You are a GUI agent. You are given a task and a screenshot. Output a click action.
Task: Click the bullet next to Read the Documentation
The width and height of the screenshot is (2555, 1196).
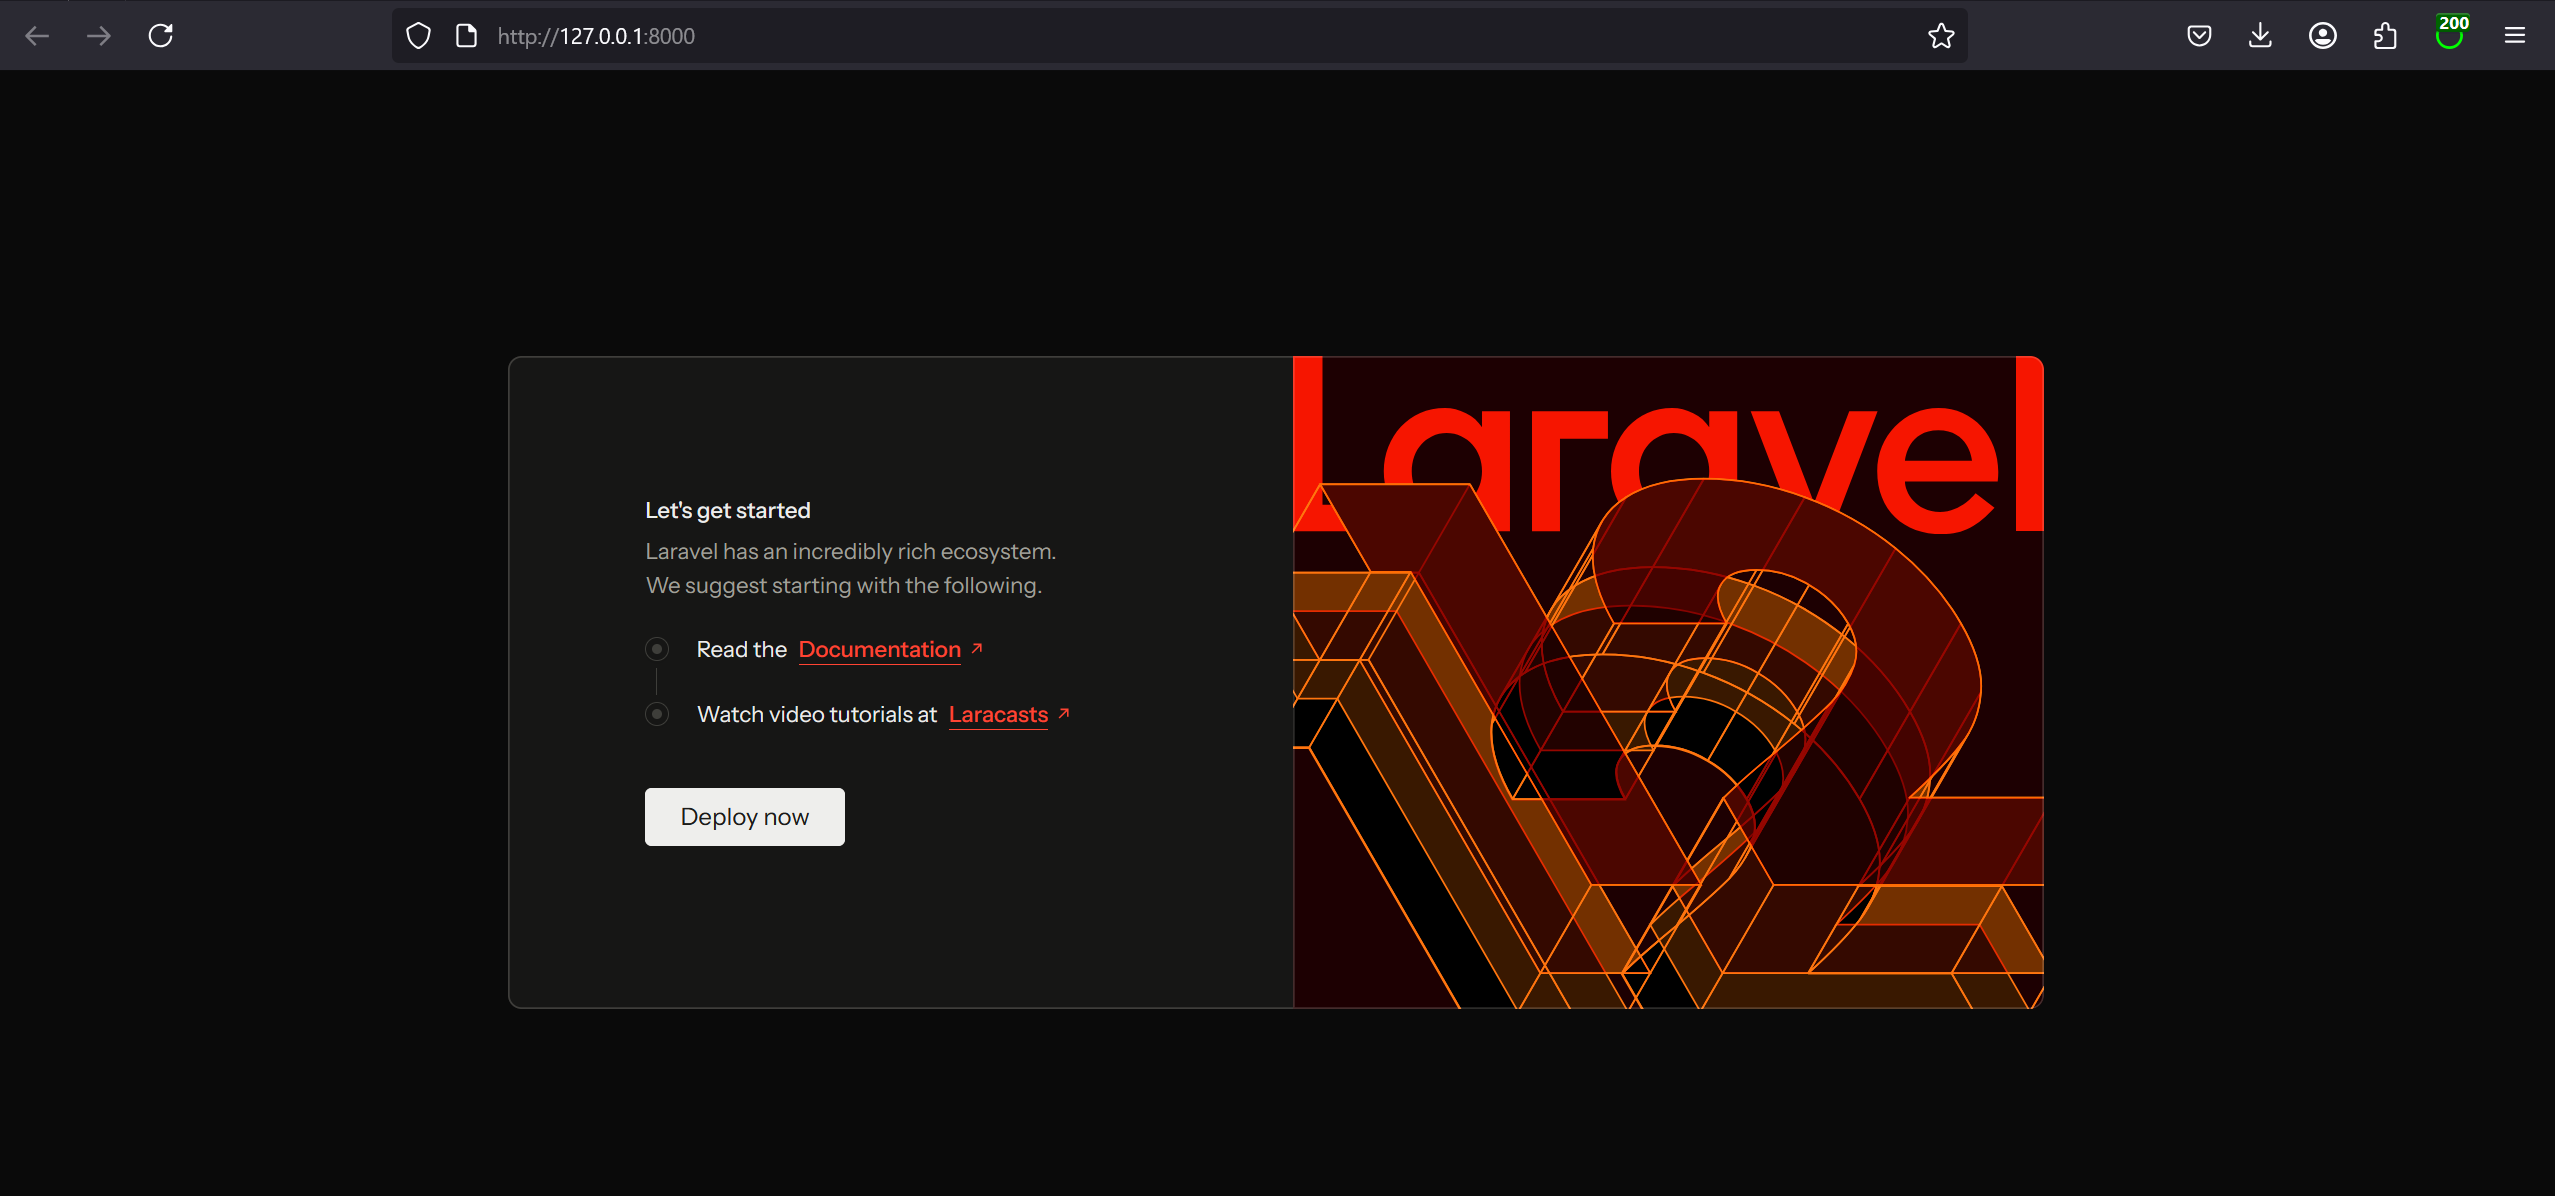pos(657,650)
